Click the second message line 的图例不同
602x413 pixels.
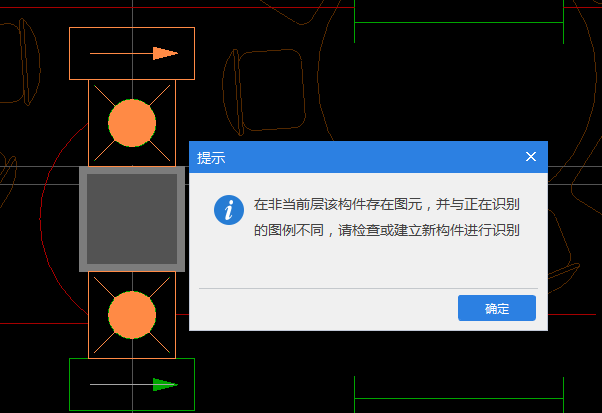(x=289, y=231)
